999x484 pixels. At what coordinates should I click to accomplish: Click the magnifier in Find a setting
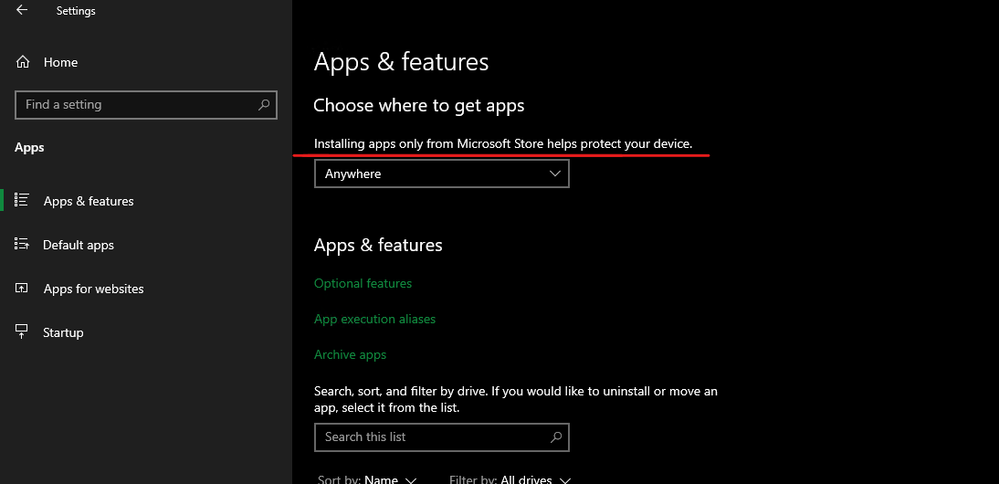coord(264,104)
